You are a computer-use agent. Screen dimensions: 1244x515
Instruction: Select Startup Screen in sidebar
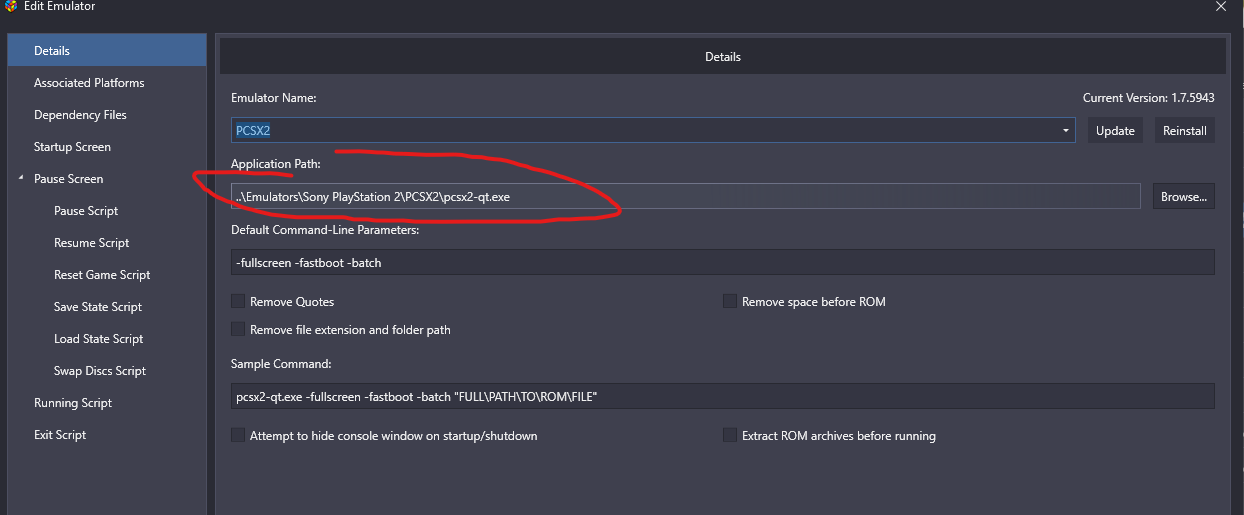click(x=72, y=147)
